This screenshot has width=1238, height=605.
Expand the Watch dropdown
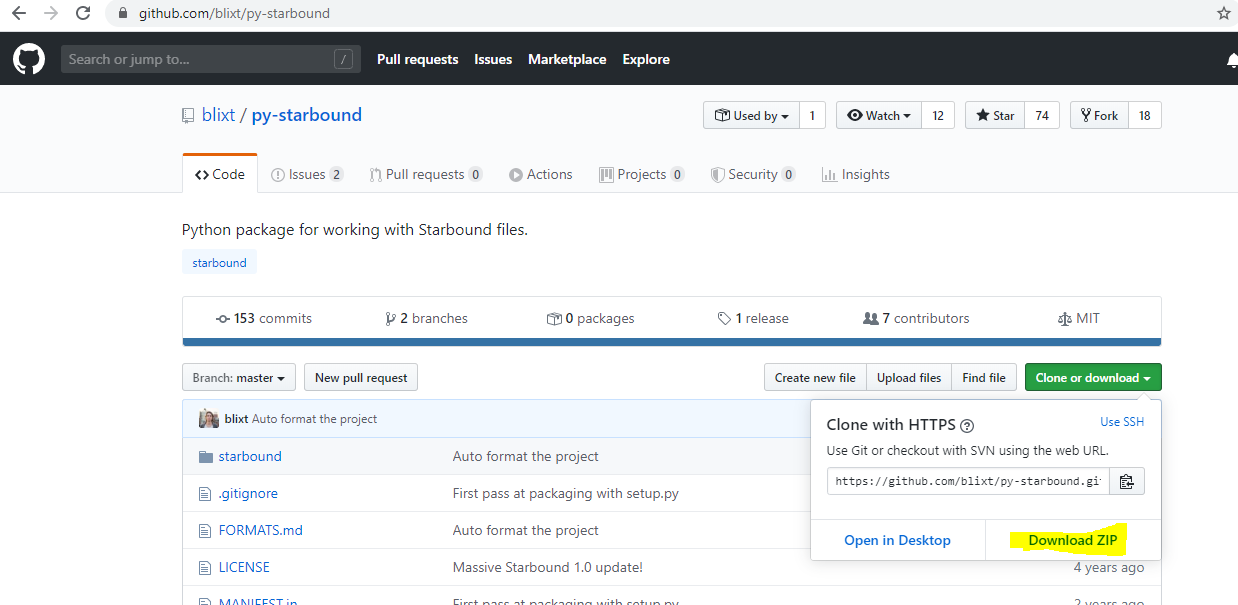[878, 116]
